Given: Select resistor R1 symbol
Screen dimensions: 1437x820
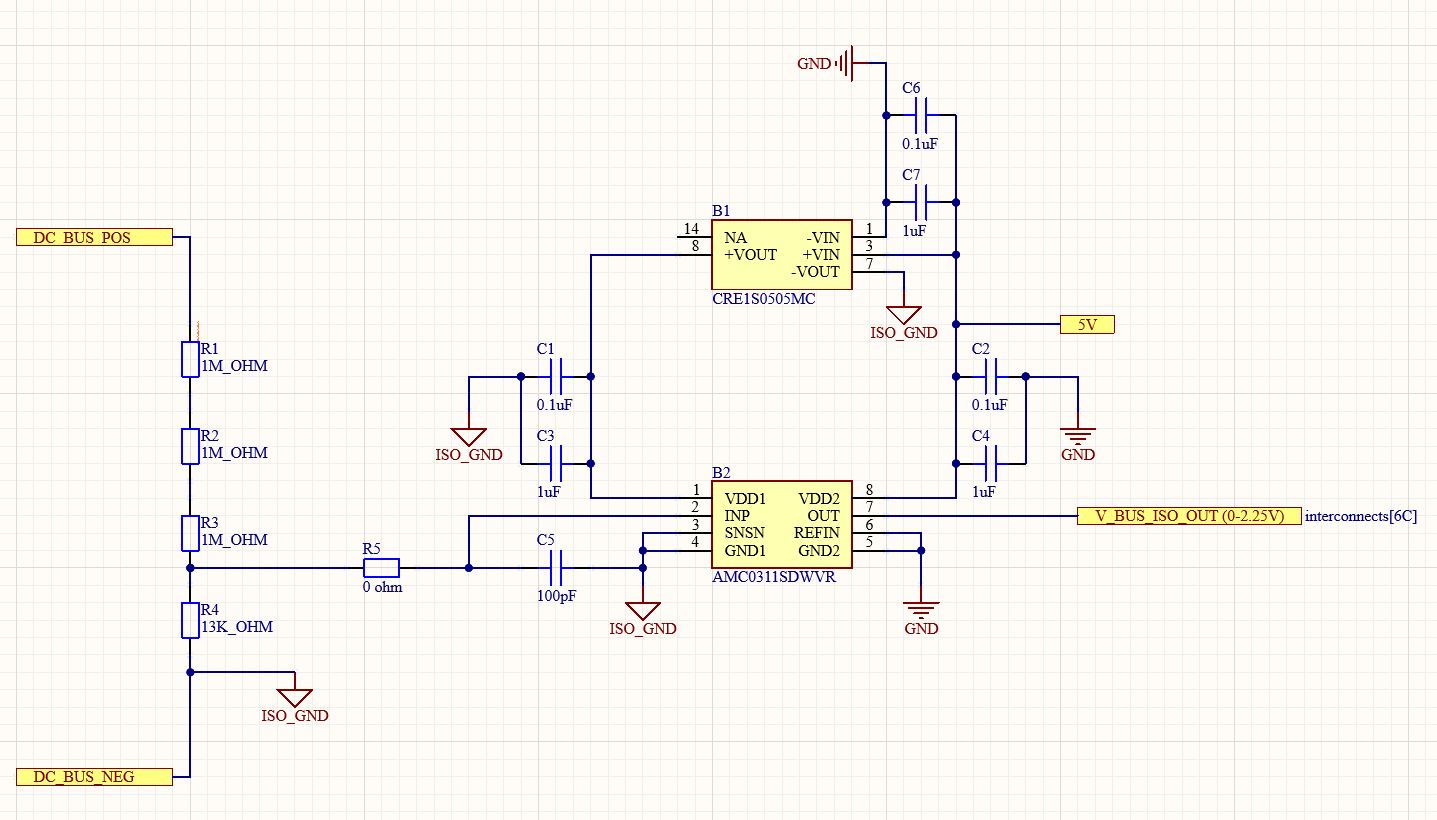Looking at the screenshot, I should click(189, 359).
